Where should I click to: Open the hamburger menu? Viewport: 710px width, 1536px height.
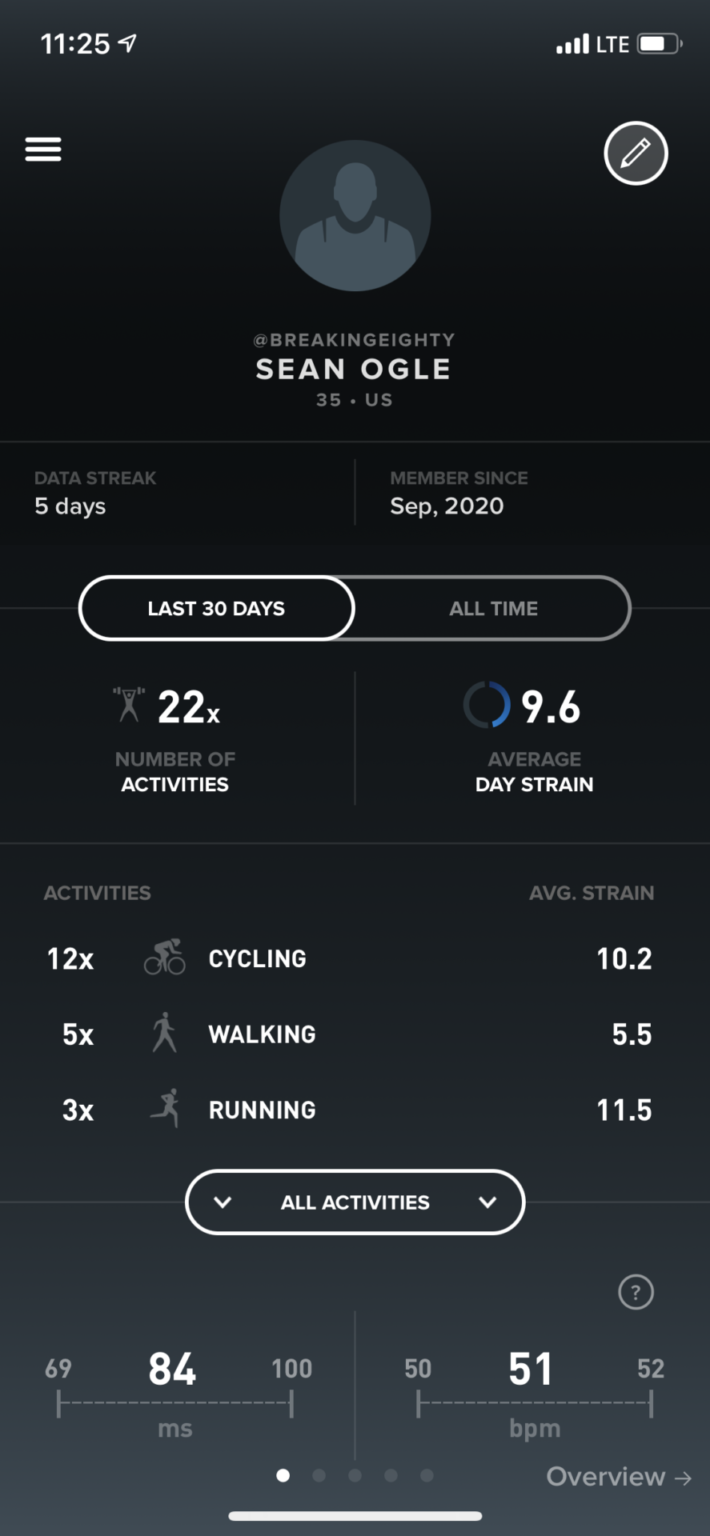43,149
